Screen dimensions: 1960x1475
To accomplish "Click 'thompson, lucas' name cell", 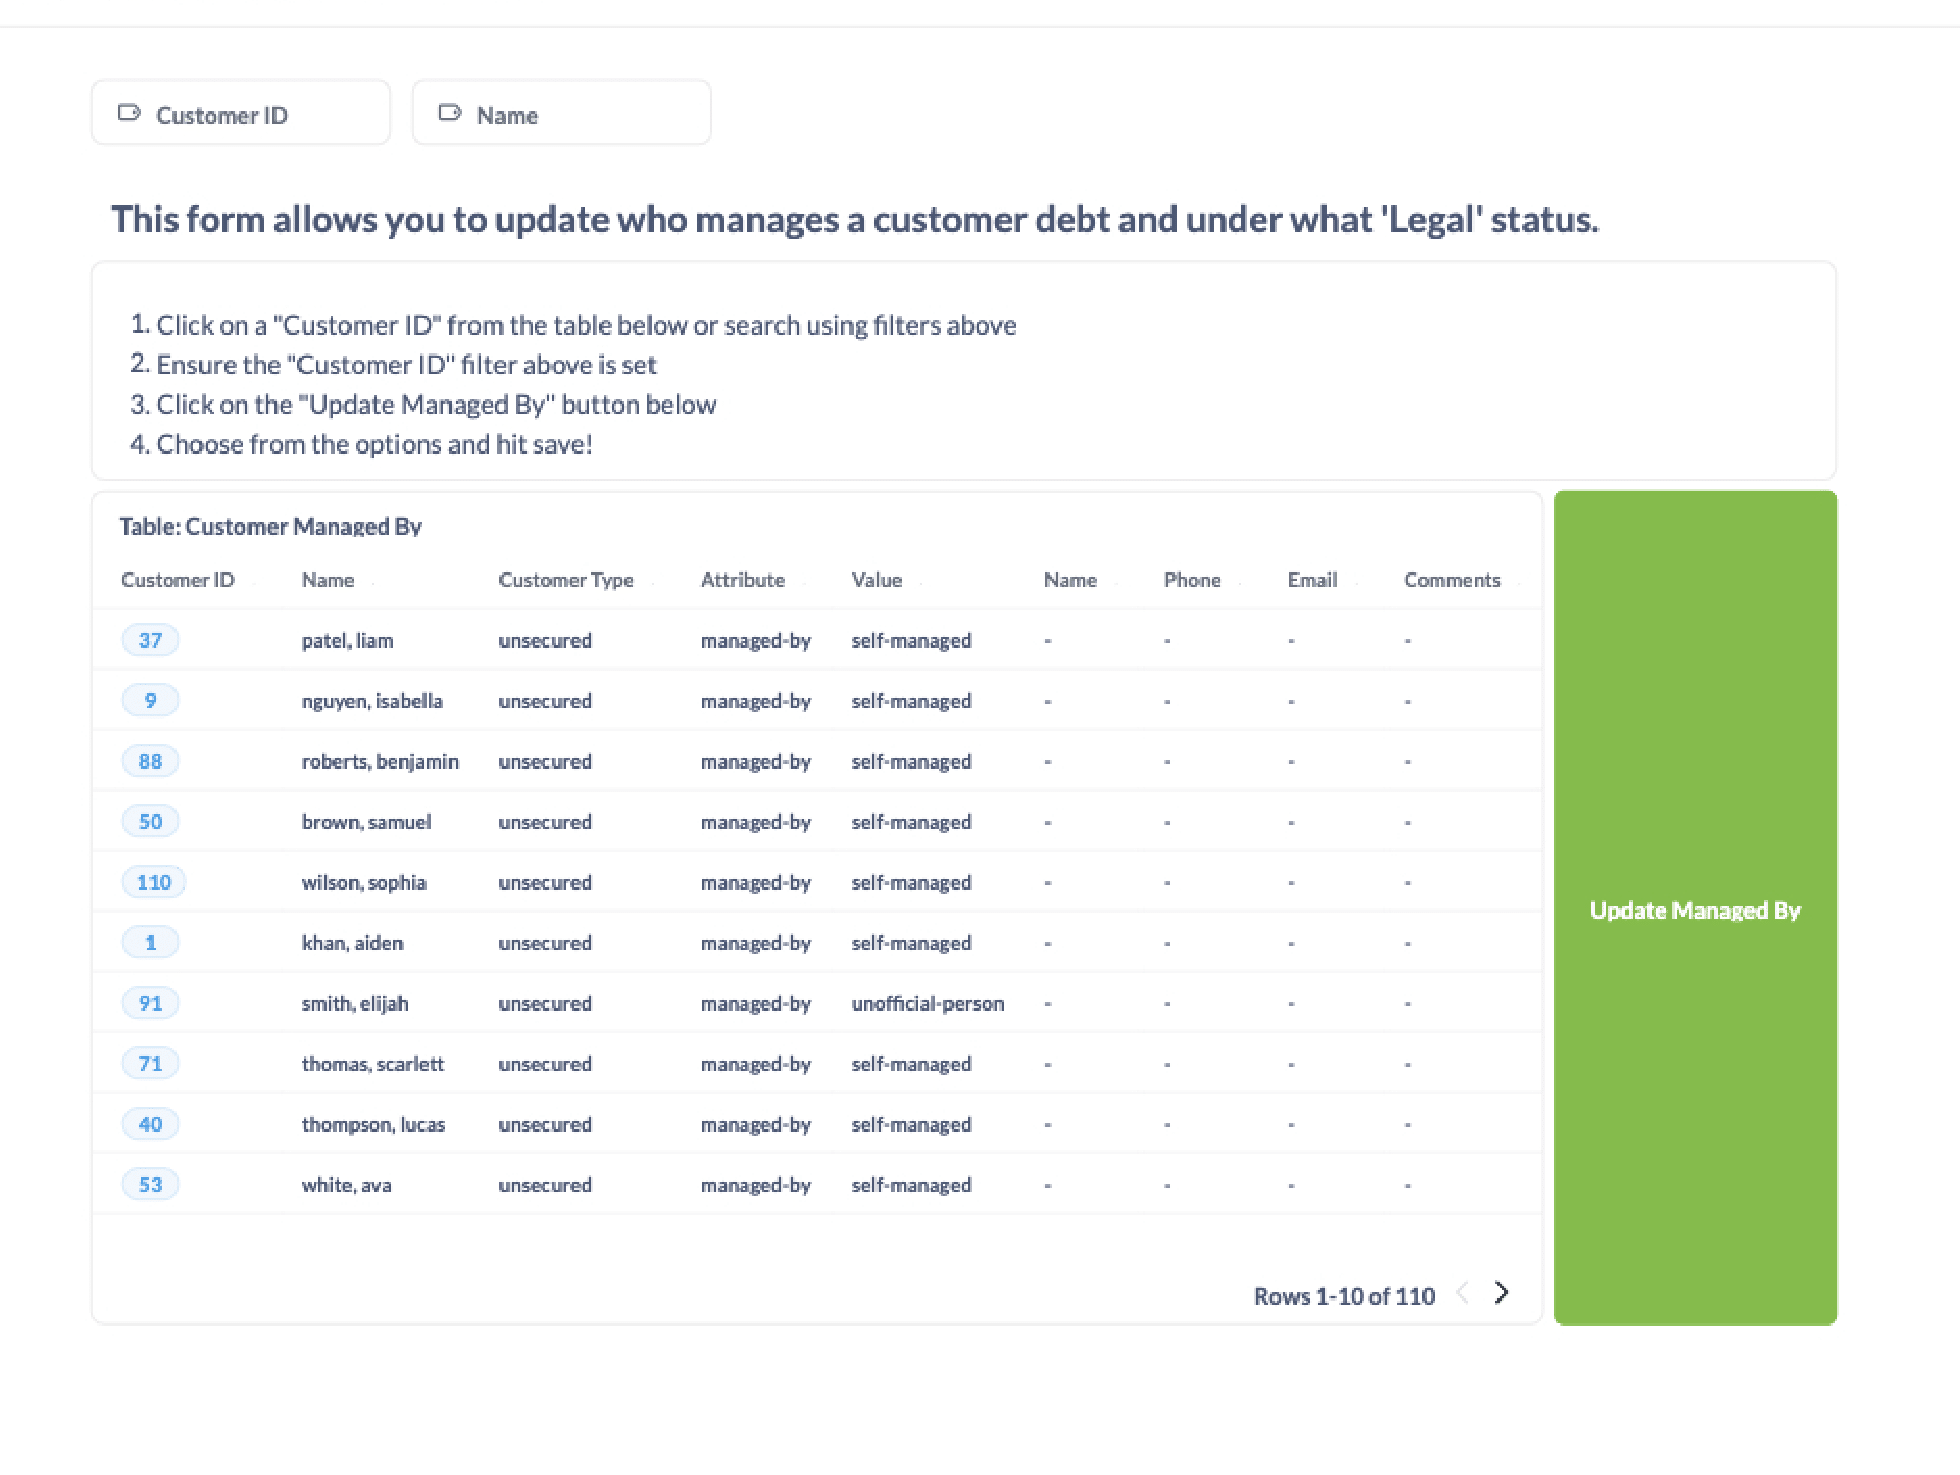I will [x=373, y=1124].
